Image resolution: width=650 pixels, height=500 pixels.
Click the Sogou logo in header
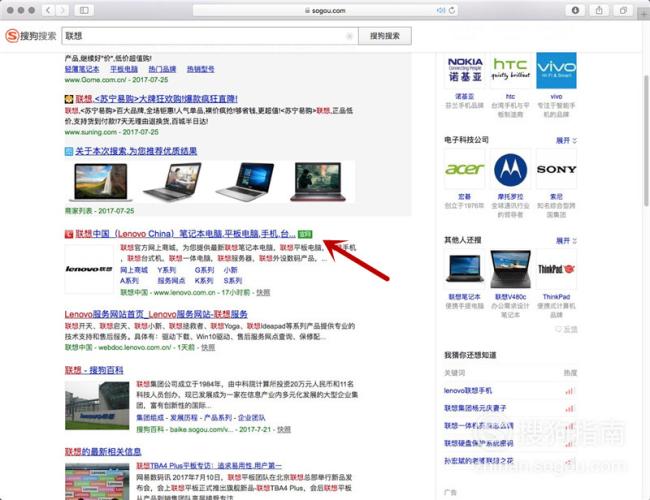tap(30, 36)
